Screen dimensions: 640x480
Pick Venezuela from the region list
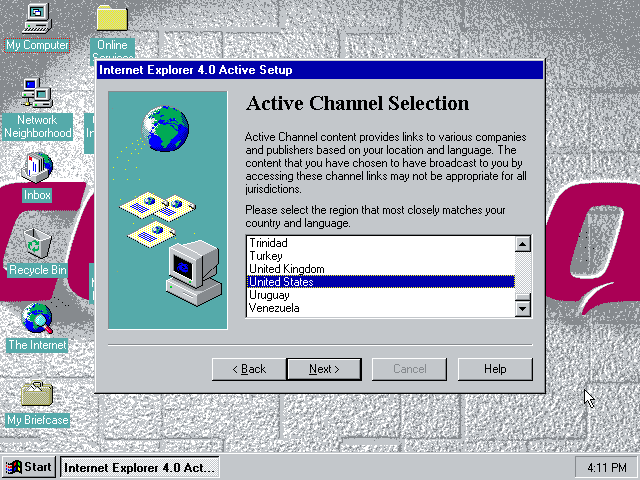pyautogui.click(x=381, y=308)
